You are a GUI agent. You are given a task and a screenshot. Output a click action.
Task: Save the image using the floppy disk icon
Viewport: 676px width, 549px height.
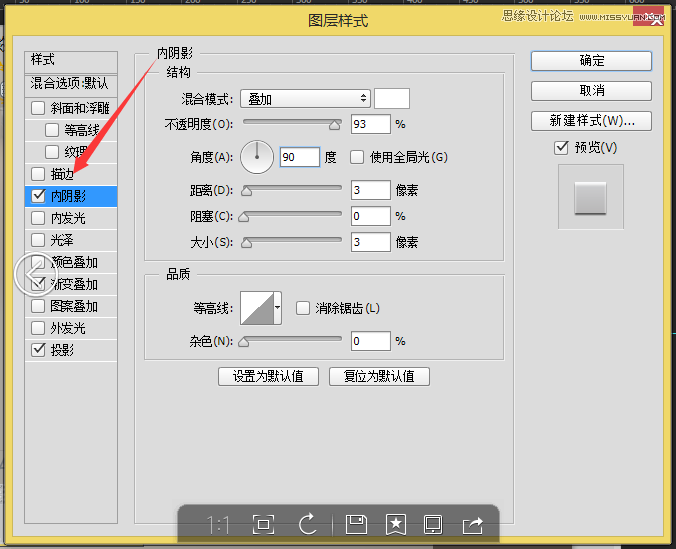click(x=356, y=524)
